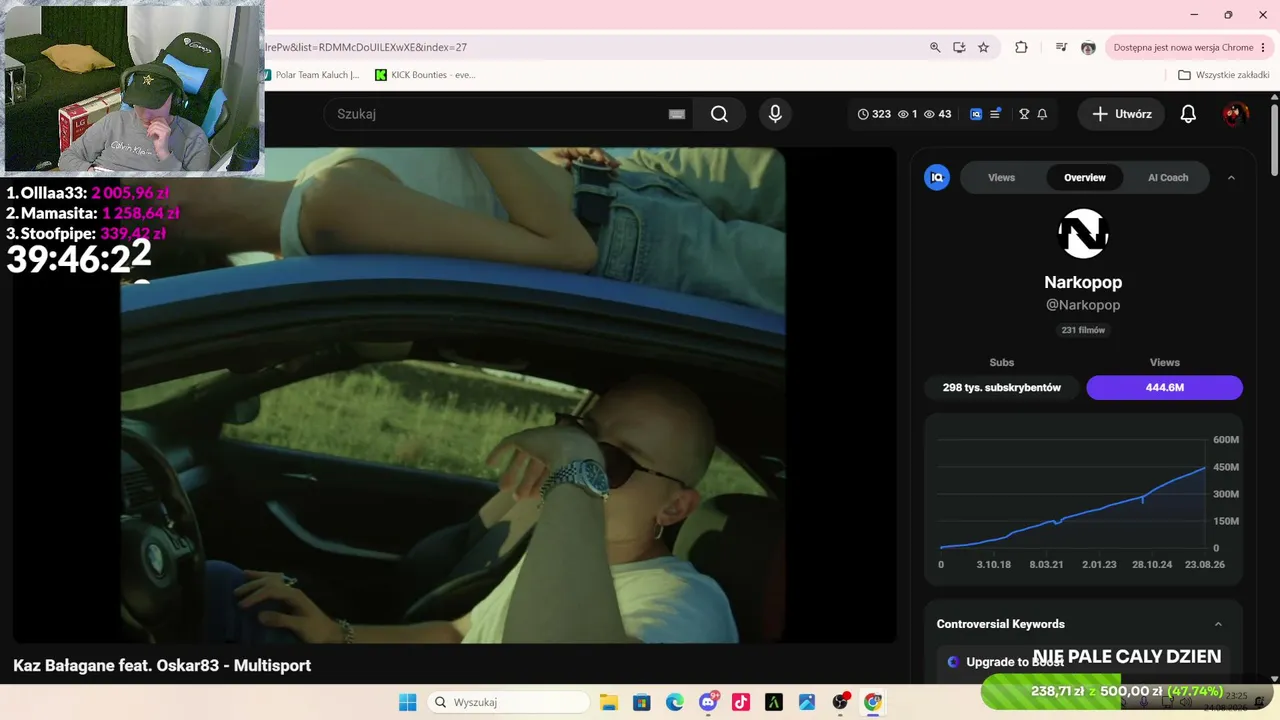Click the 231 filmów video count badge
Screen dimensions: 1280x720
click(1083, 330)
